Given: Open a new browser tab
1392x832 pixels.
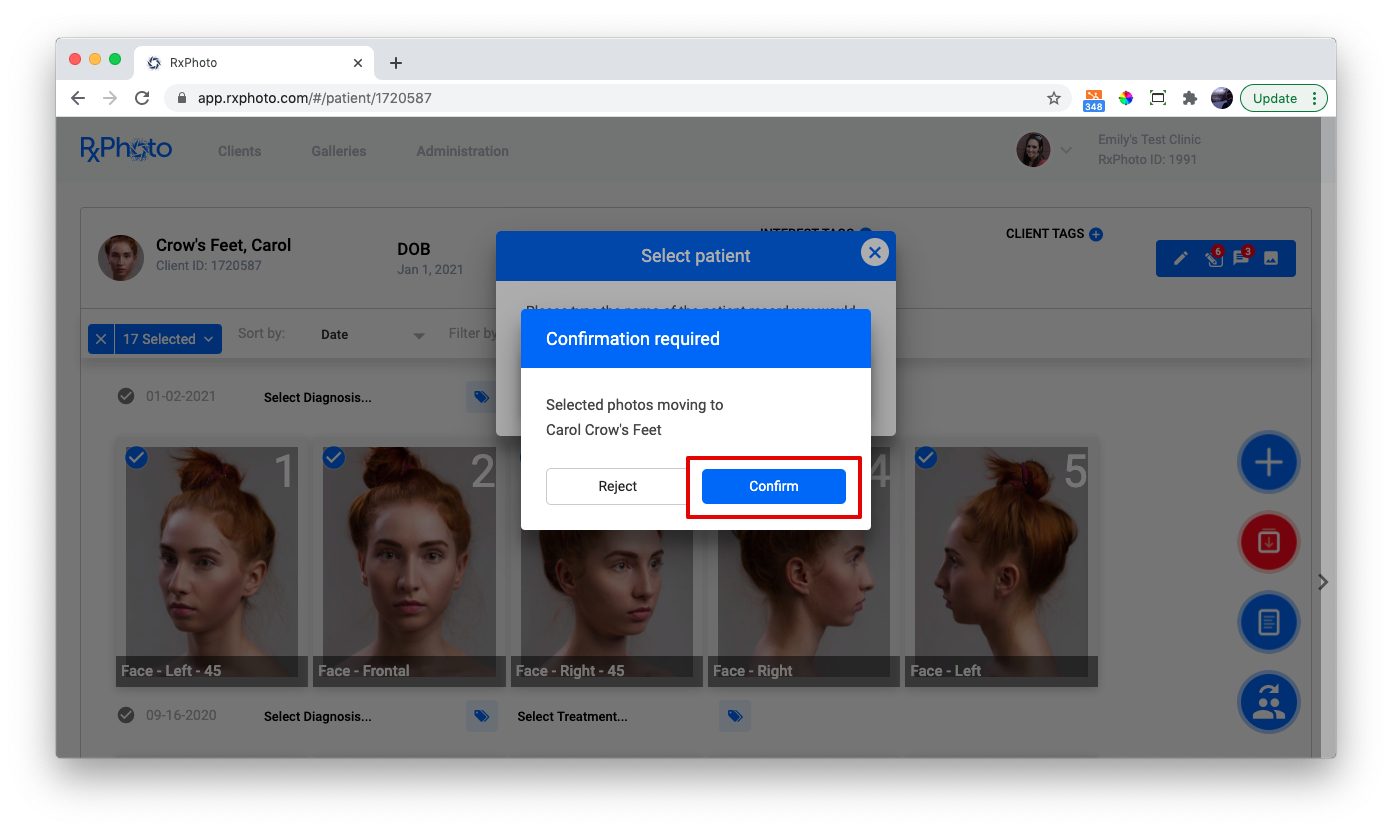Looking at the screenshot, I should 396,63.
